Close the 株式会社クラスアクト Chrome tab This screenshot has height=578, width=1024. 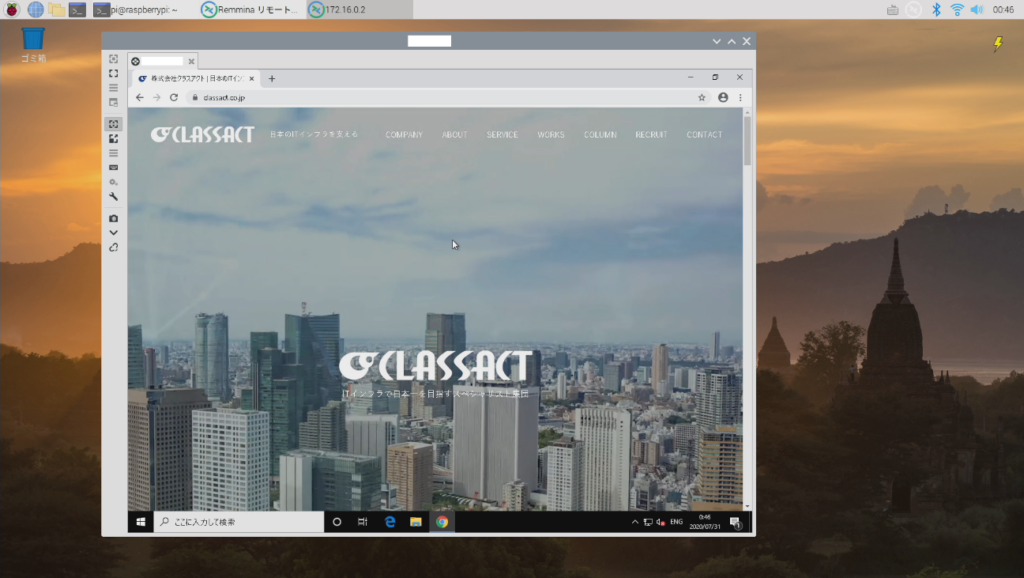[x=251, y=78]
